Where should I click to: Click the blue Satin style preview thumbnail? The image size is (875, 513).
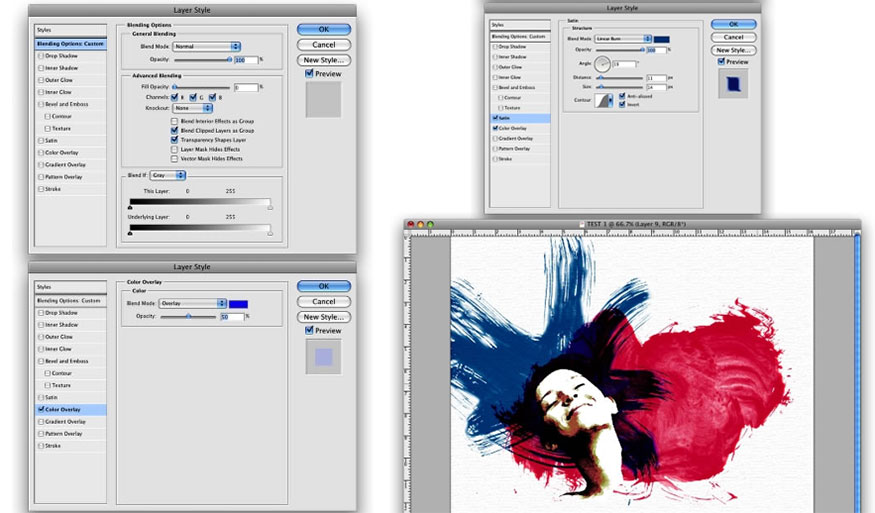tap(733, 83)
